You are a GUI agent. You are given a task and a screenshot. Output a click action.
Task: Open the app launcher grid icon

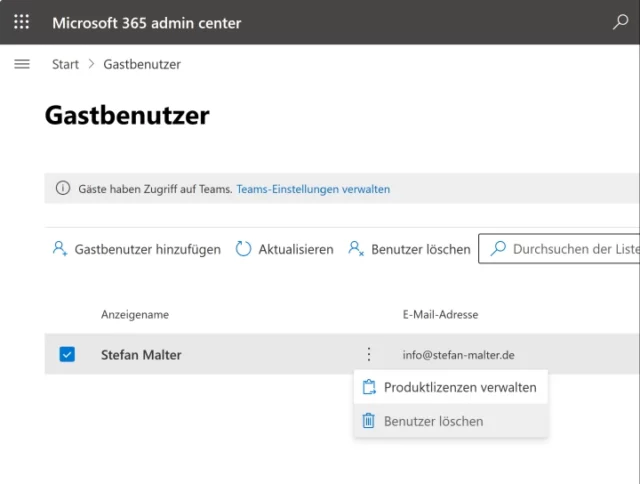coord(22,22)
